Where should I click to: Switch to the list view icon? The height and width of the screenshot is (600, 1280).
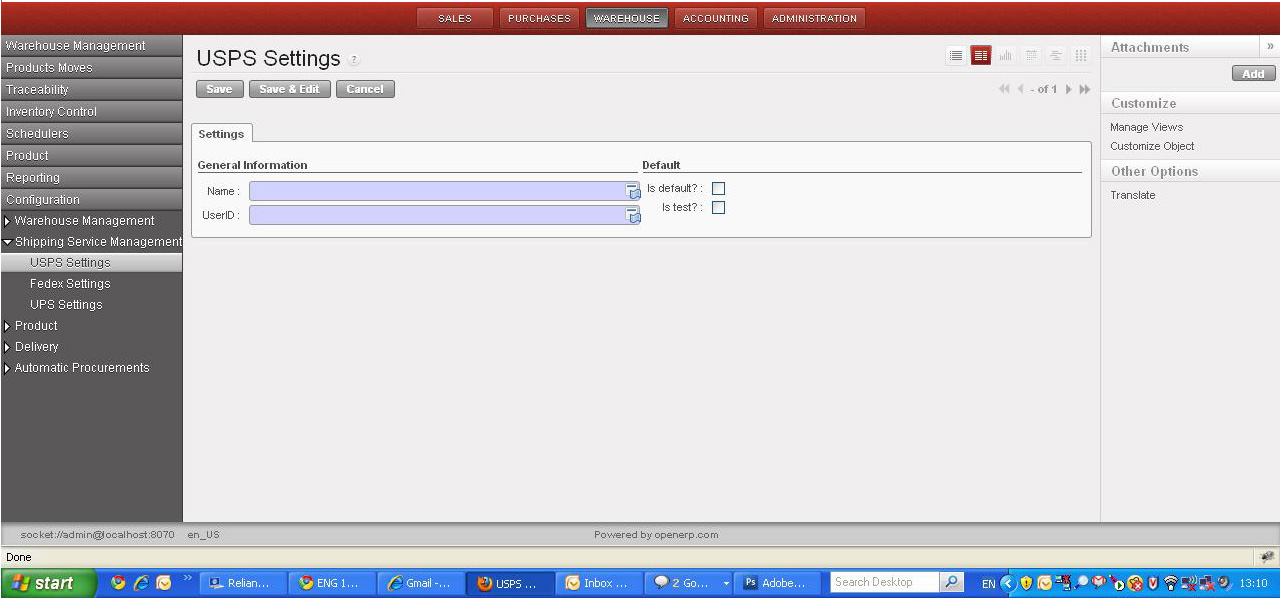coord(956,56)
